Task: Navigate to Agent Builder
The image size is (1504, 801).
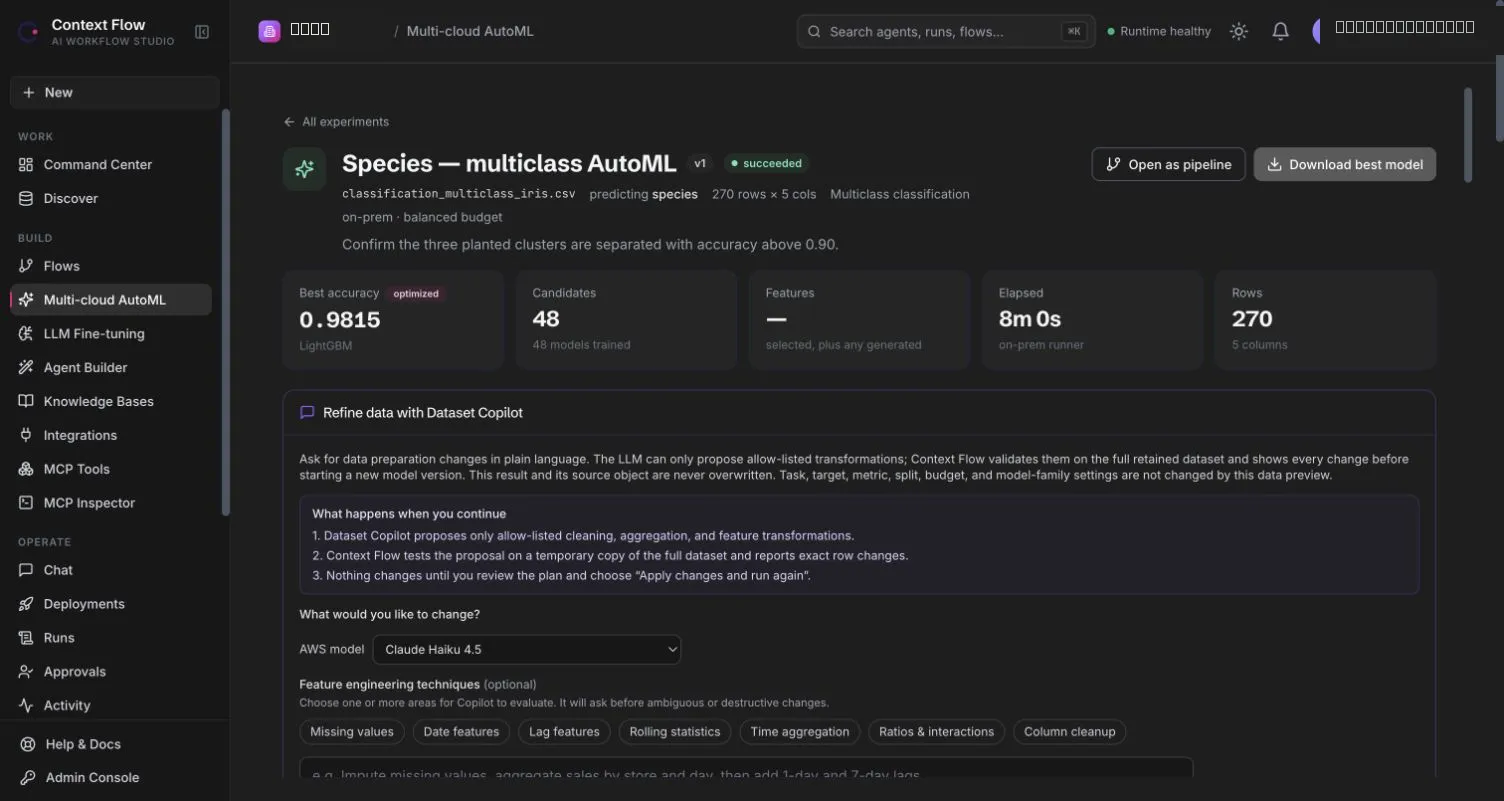Action: coord(111,368)
